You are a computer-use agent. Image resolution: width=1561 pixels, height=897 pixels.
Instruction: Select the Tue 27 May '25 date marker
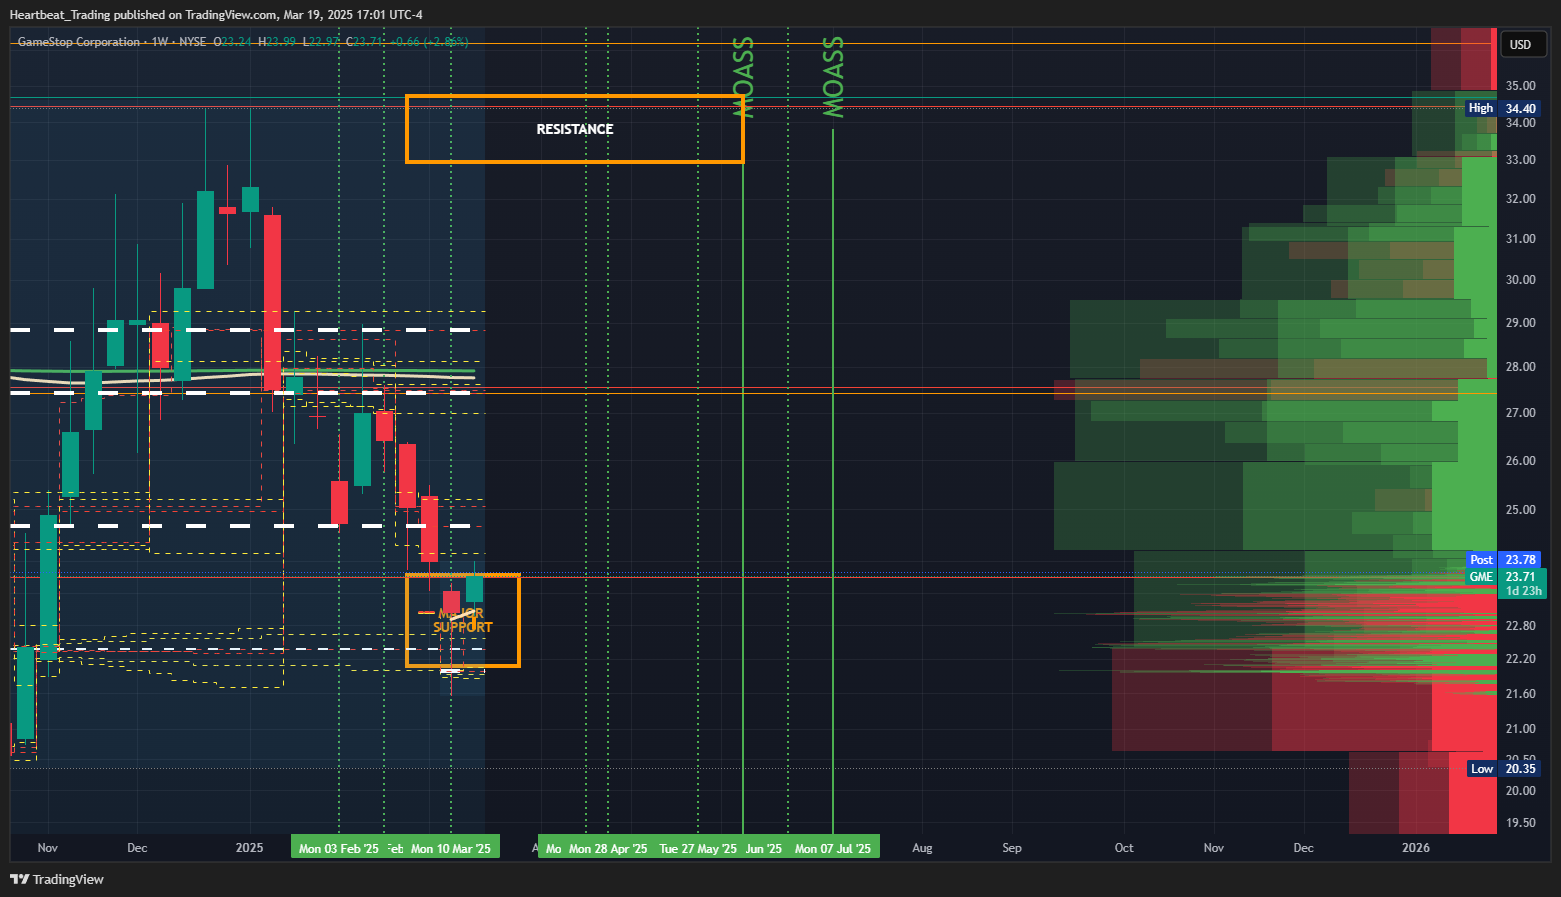pos(698,848)
